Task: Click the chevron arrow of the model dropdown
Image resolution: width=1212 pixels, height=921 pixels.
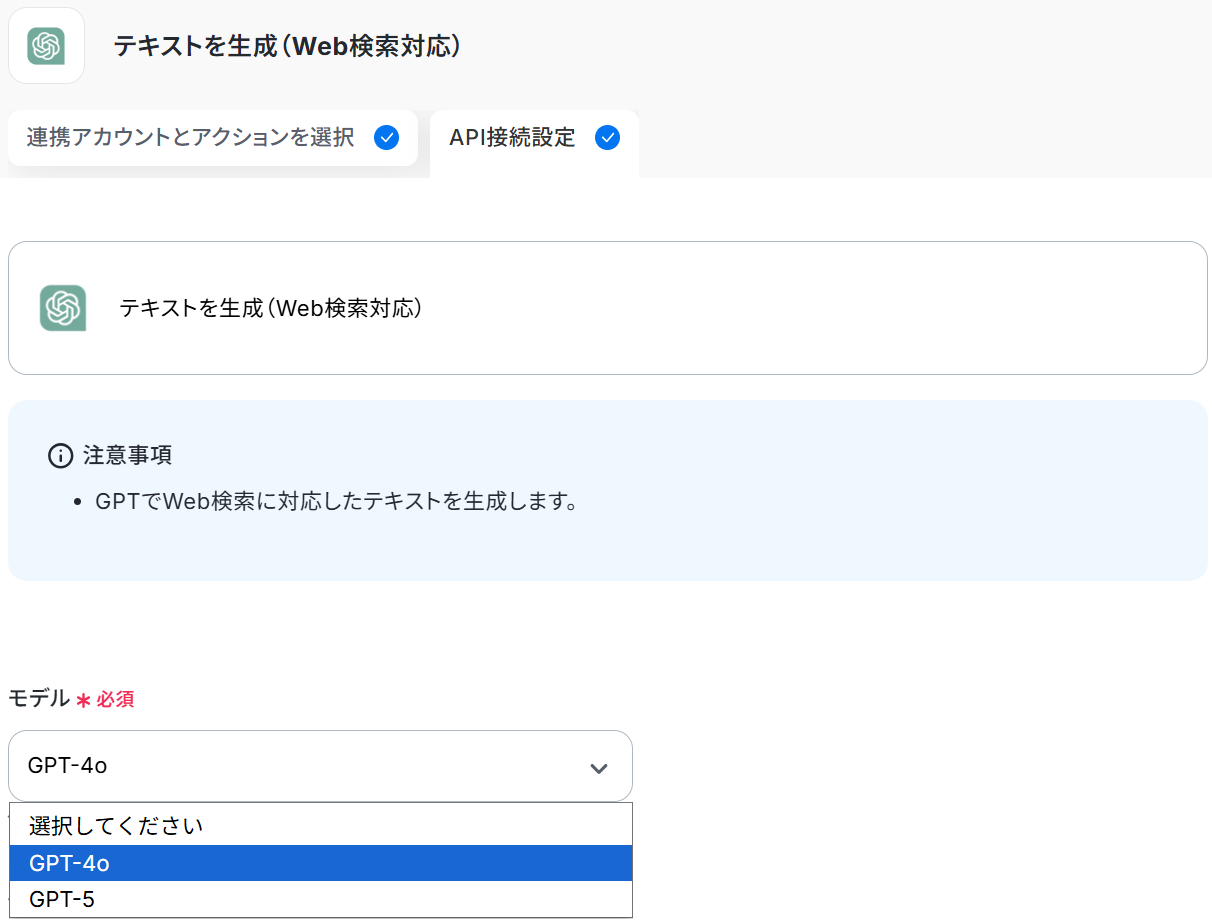Action: pos(599,768)
